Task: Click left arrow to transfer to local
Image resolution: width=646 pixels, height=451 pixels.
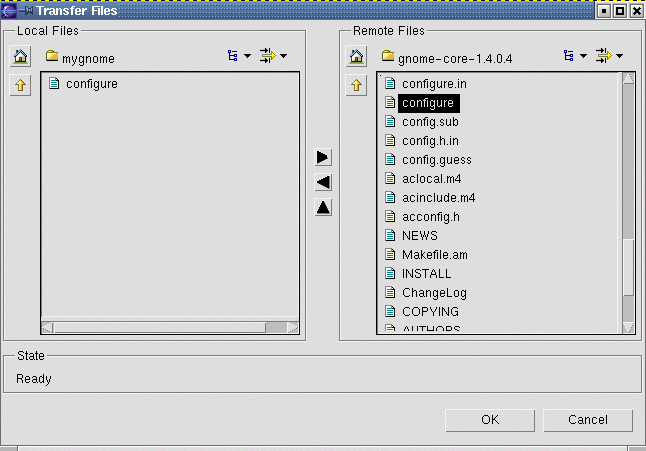Action: click(x=323, y=182)
